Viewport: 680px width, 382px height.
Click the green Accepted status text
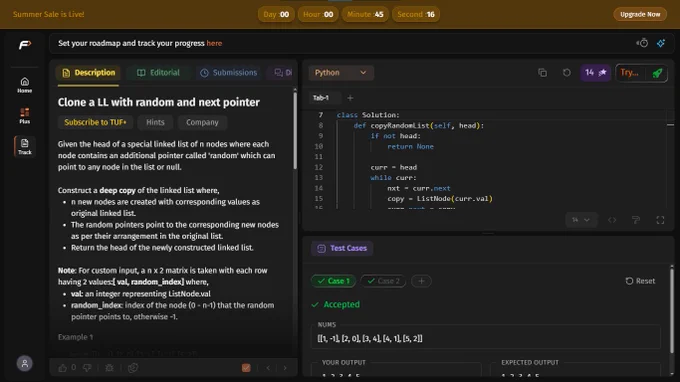(341, 304)
